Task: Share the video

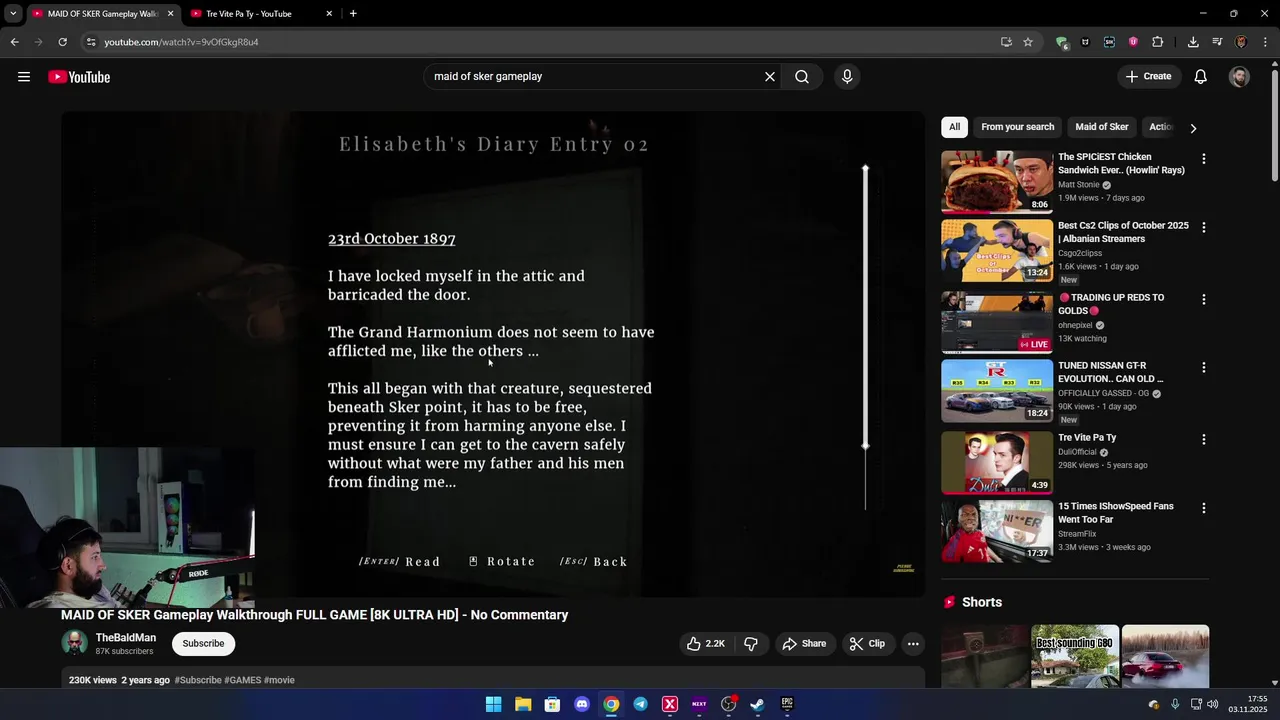Action: tap(804, 644)
